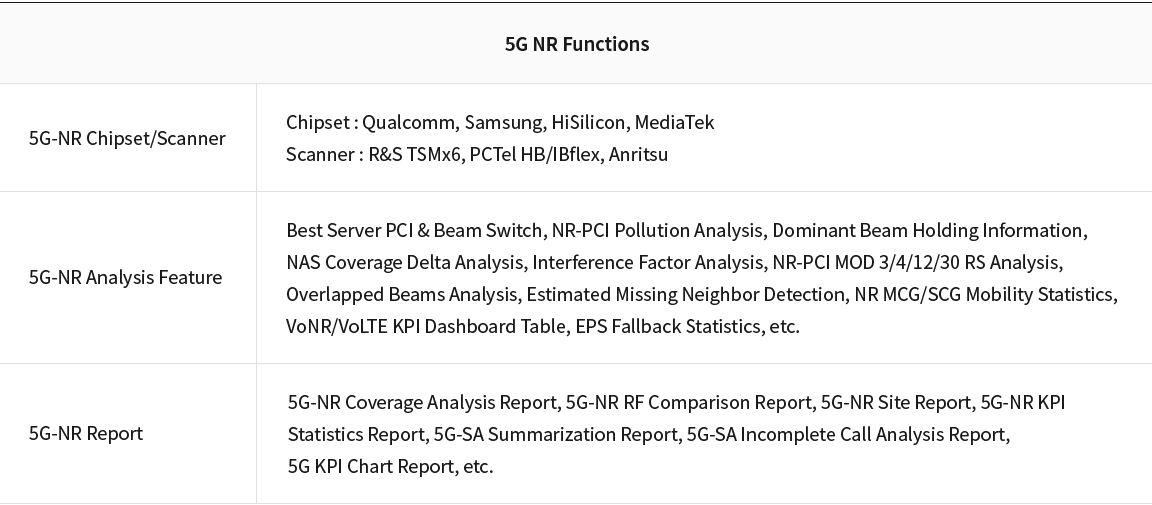Click VoNR/VoLTE KPI Dashboard Table text
The height and width of the screenshot is (505, 1152).
coord(425,326)
